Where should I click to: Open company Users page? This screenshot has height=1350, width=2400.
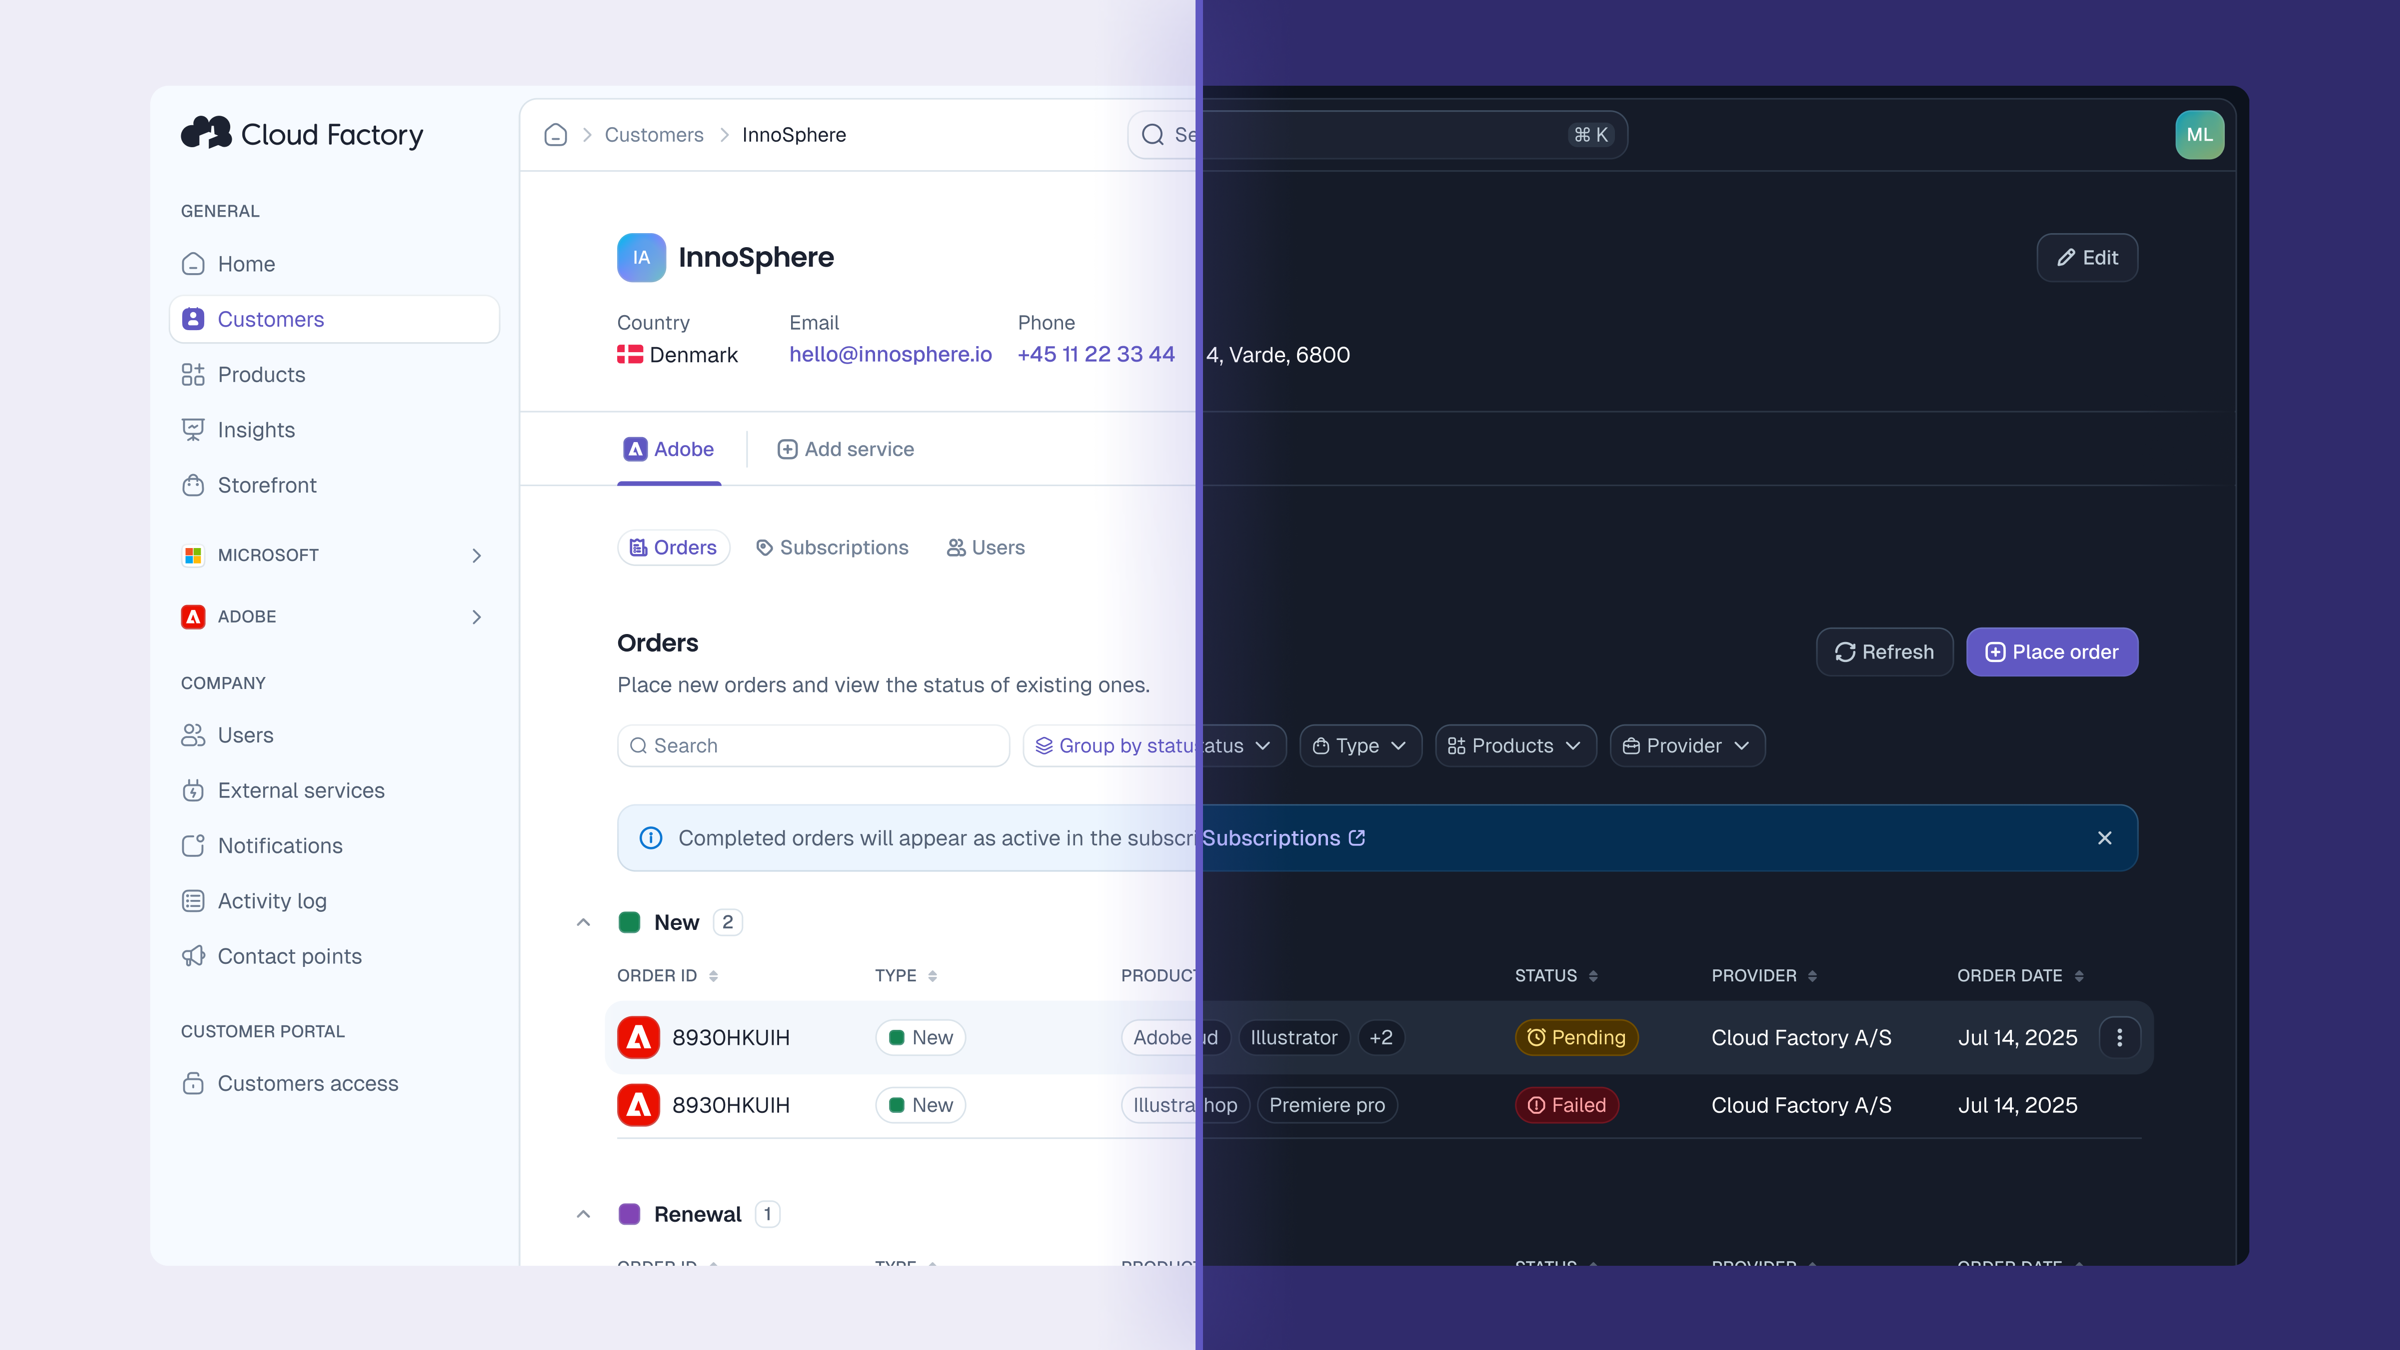[334, 735]
